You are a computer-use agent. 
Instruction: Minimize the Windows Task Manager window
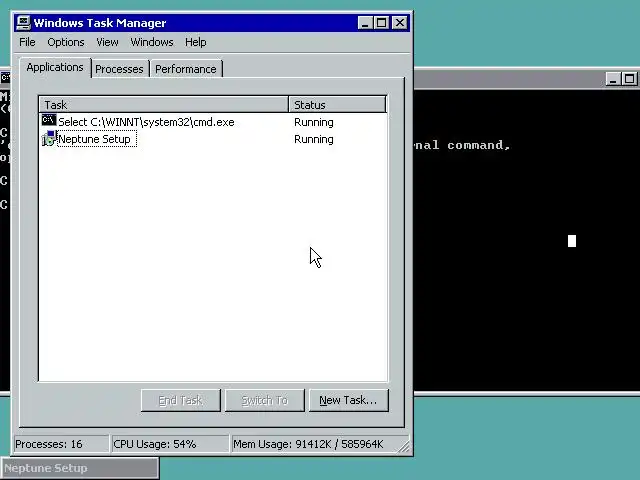click(365, 23)
